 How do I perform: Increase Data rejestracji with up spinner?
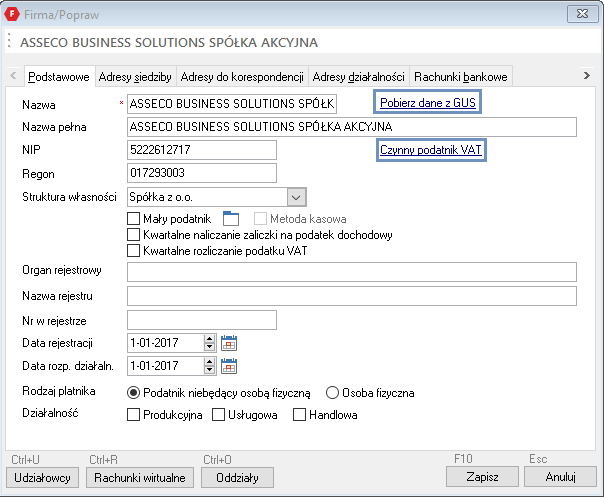pos(210,339)
